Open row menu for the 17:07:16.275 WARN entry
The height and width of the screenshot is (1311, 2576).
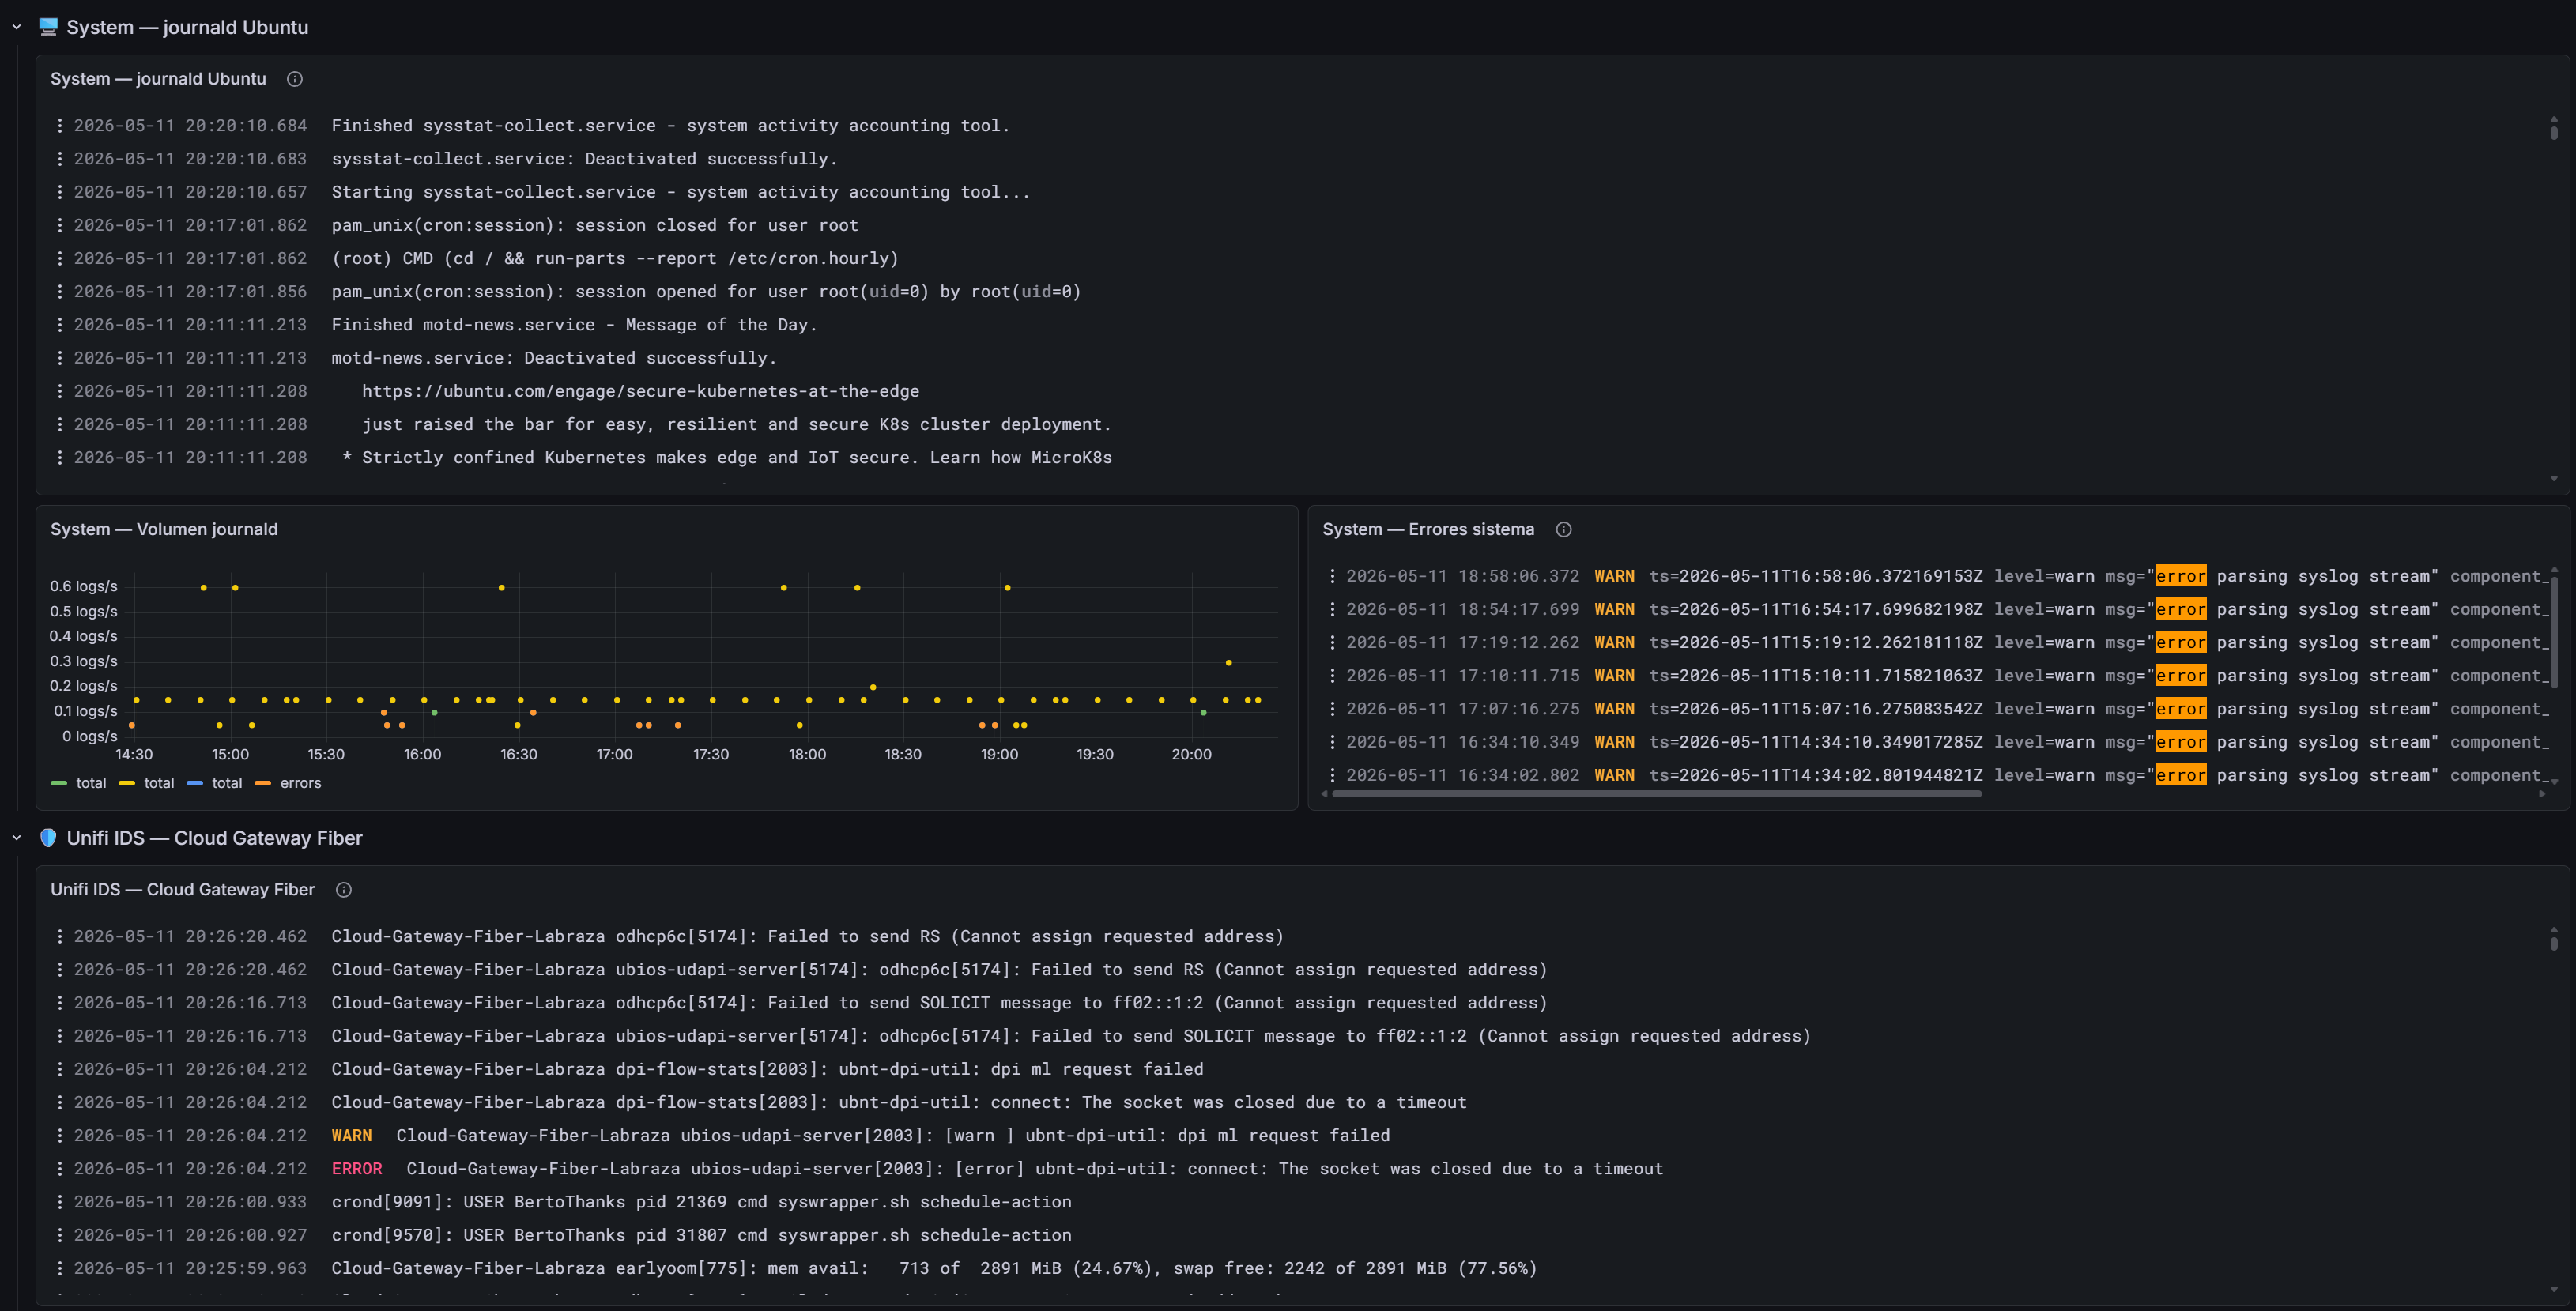pos(1332,709)
